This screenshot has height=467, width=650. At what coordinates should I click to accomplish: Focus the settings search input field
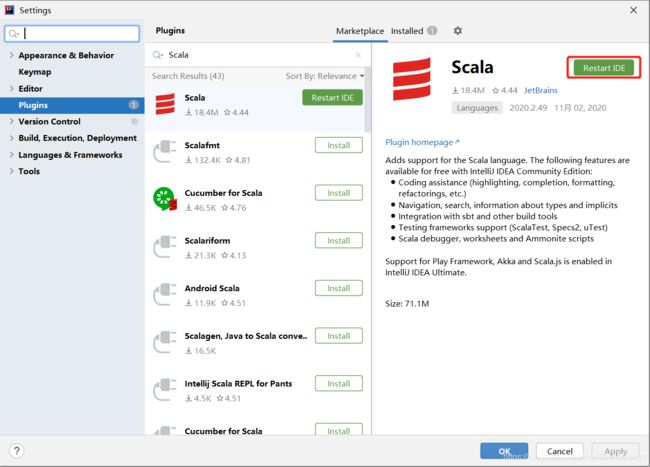[x=72, y=34]
